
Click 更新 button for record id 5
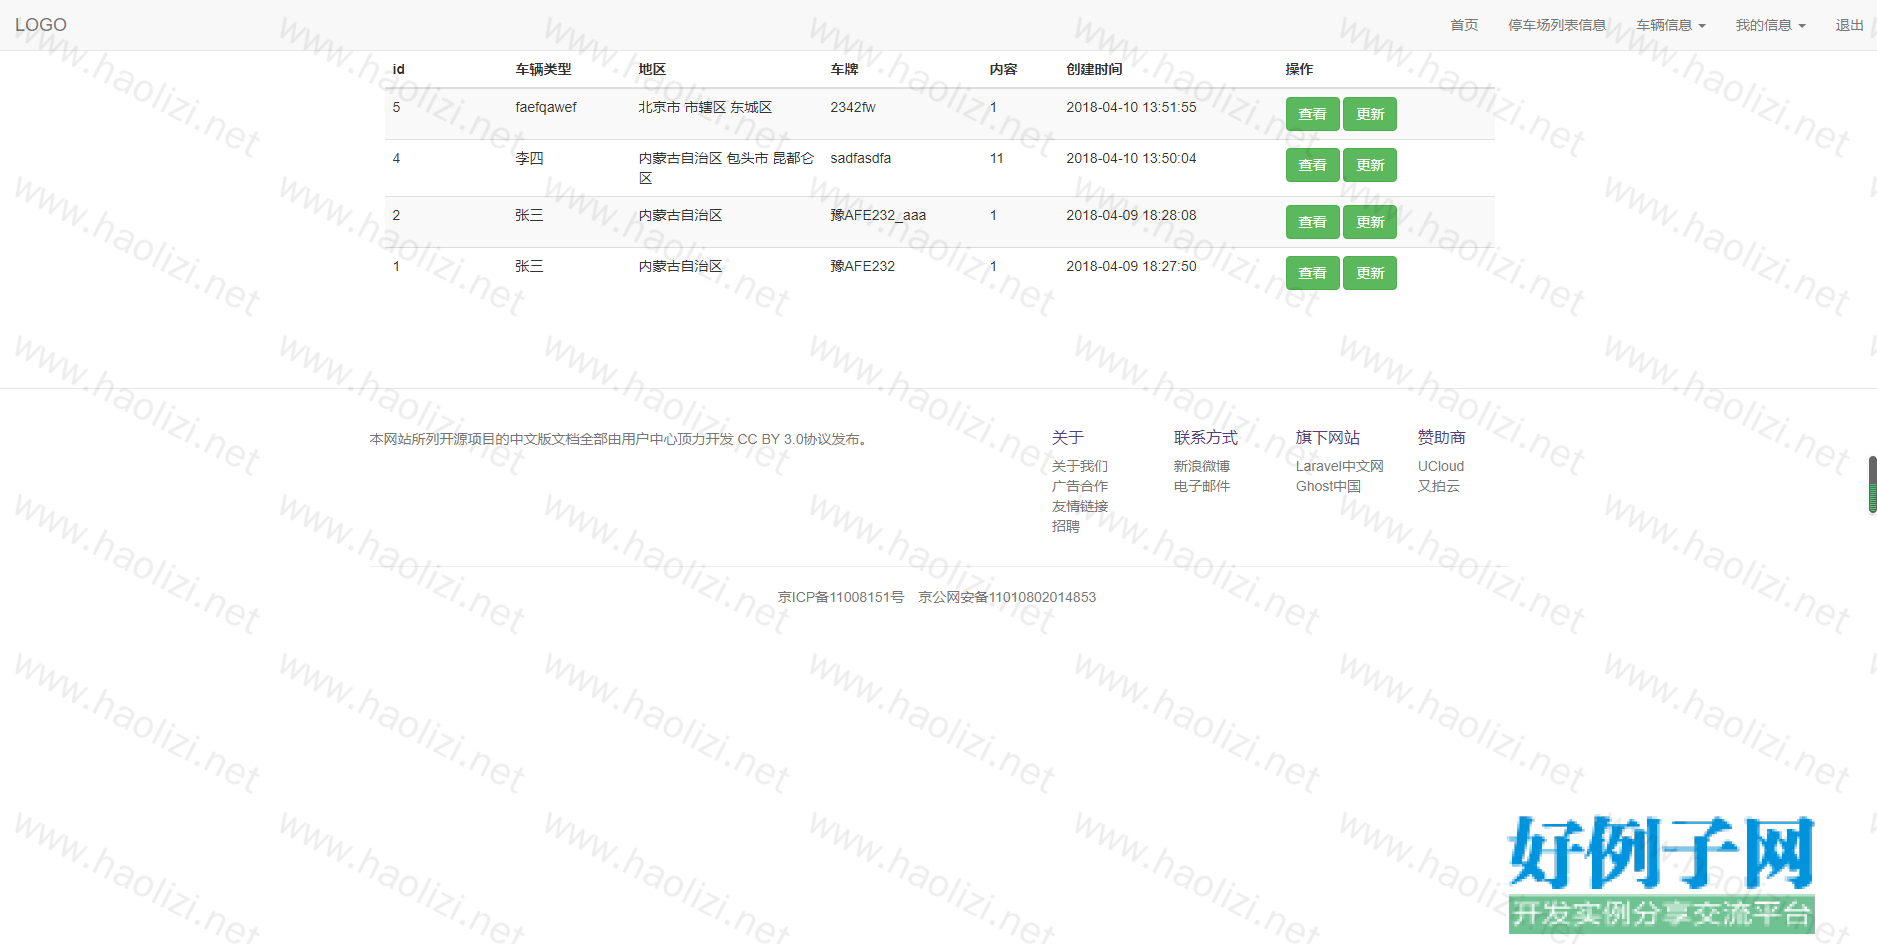[1369, 114]
